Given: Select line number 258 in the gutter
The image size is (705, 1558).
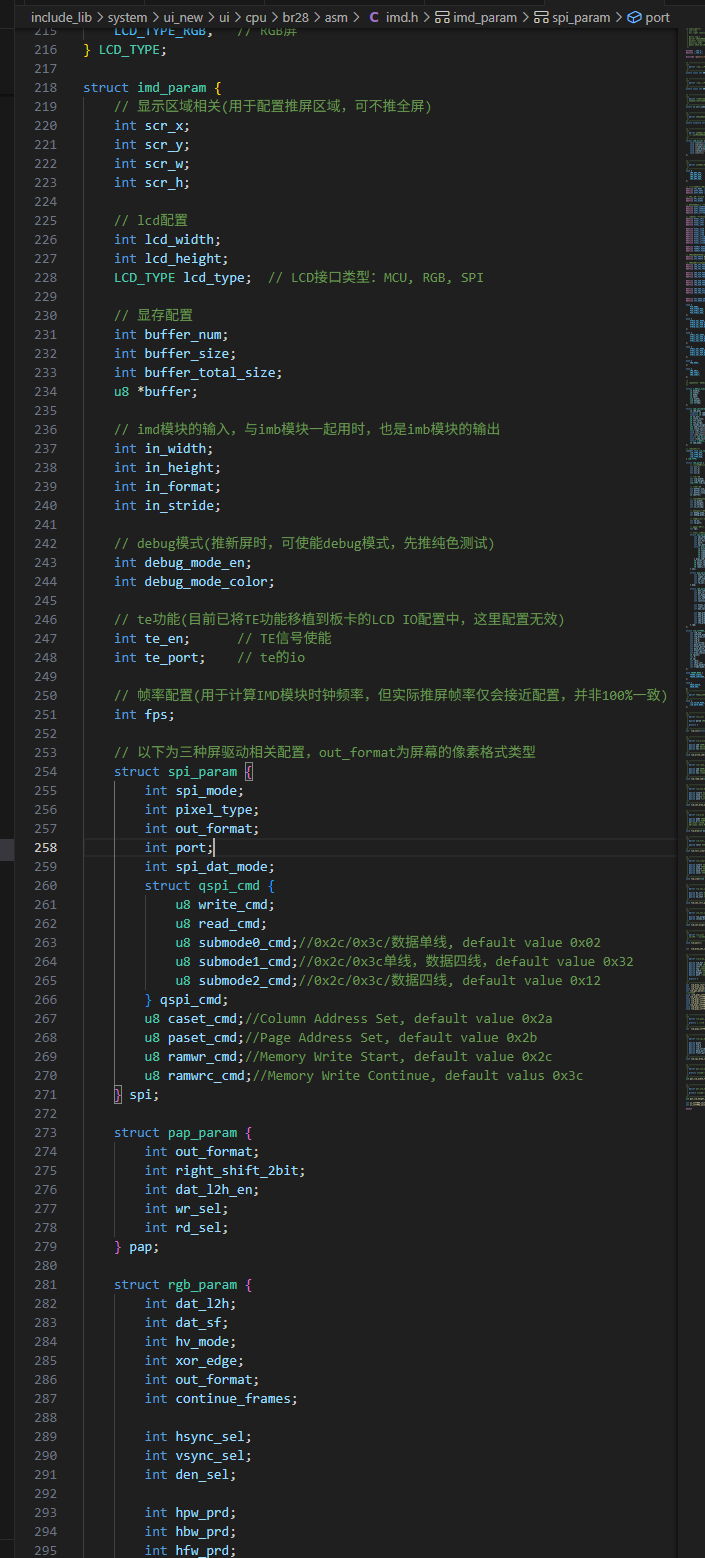Looking at the screenshot, I should (46, 847).
